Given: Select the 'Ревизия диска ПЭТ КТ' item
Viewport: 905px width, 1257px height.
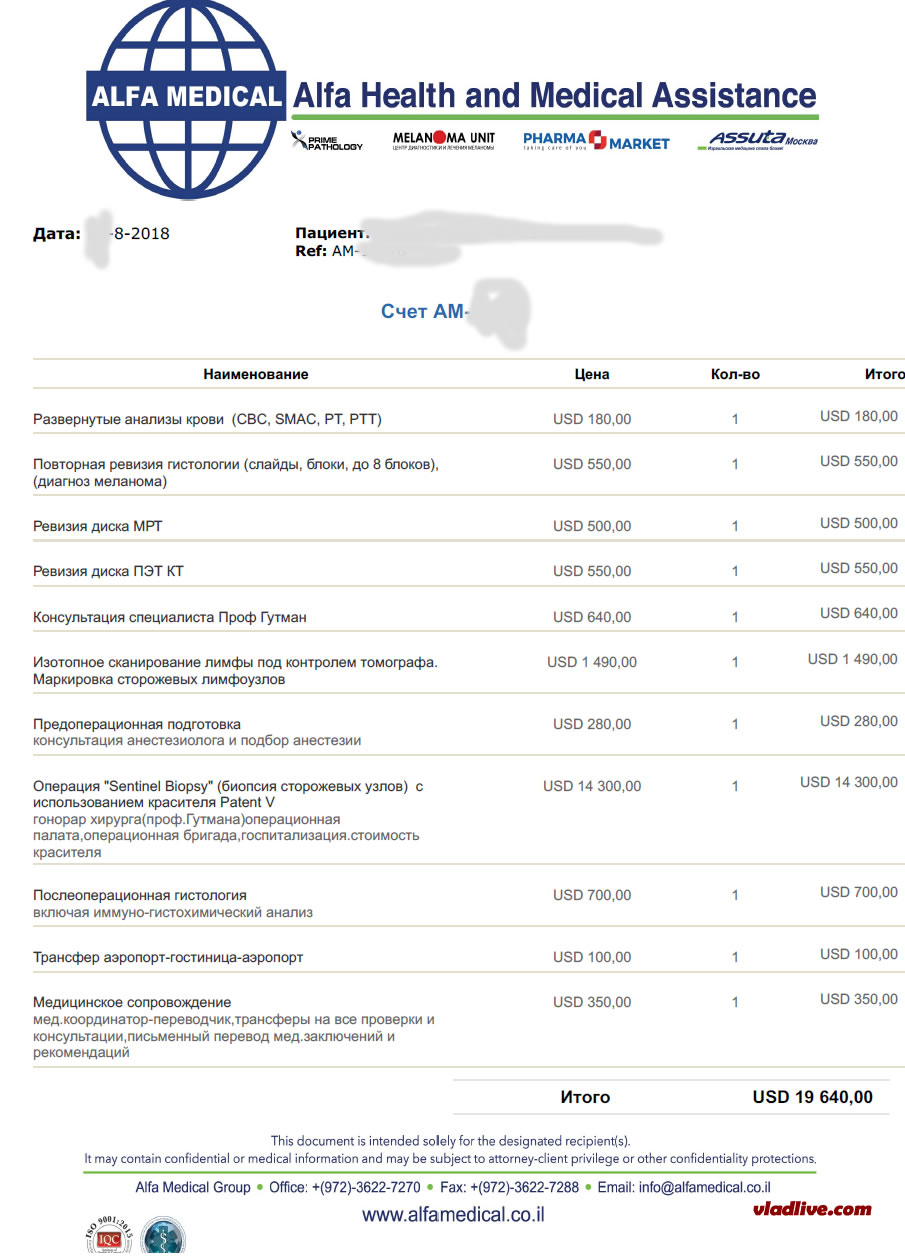Looking at the screenshot, I should pos(108,571).
